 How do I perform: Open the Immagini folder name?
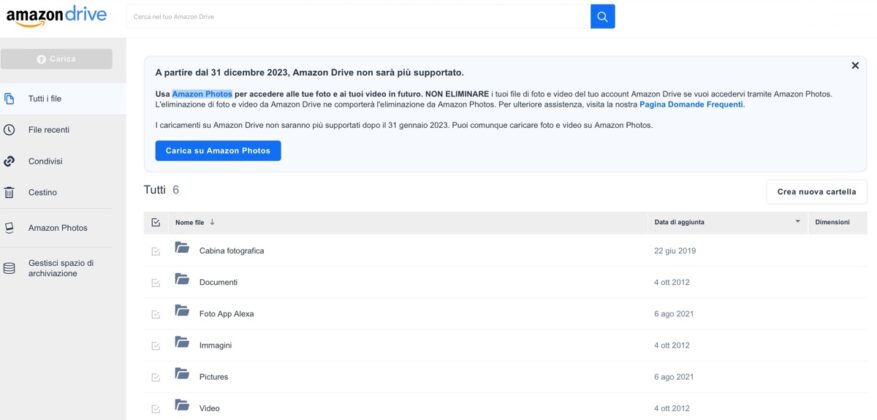tap(215, 346)
